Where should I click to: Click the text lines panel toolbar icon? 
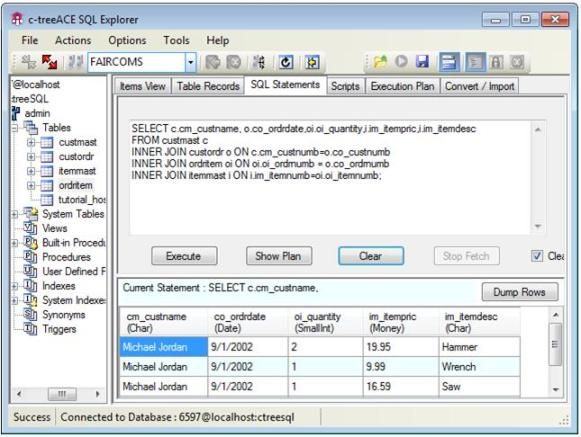pyautogui.click(x=475, y=62)
